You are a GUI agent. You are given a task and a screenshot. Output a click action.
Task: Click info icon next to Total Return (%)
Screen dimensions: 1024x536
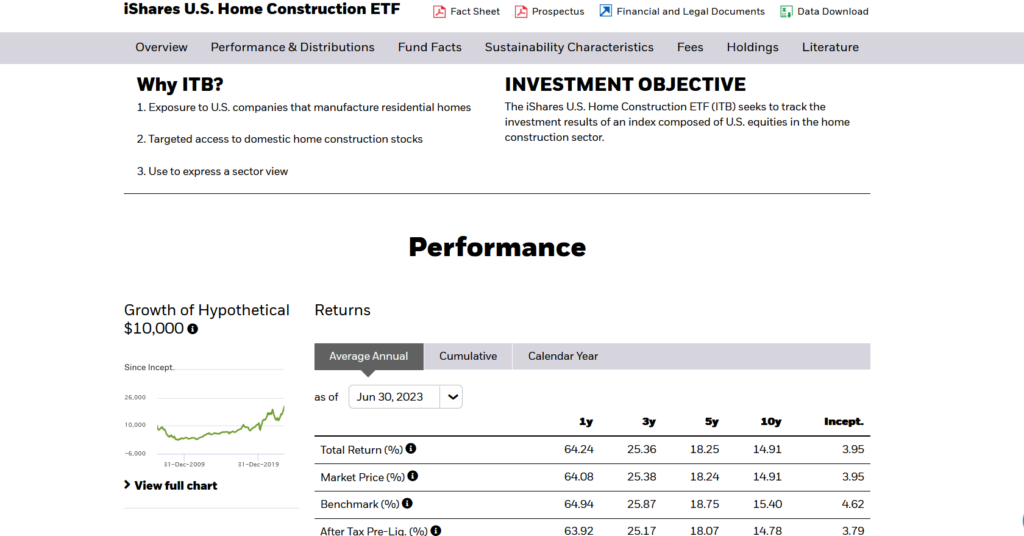(x=411, y=449)
